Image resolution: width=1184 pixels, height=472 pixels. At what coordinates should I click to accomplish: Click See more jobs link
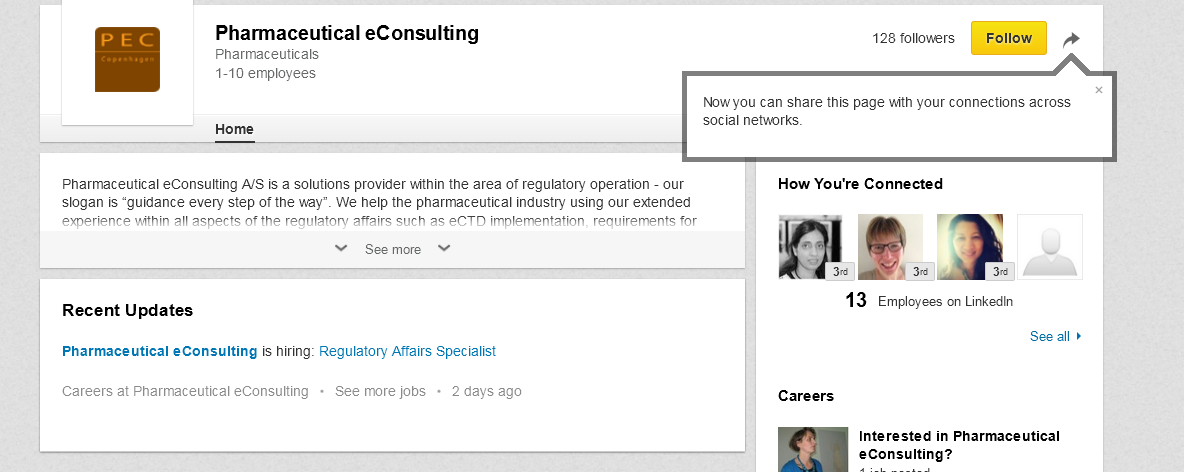(x=380, y=391)
